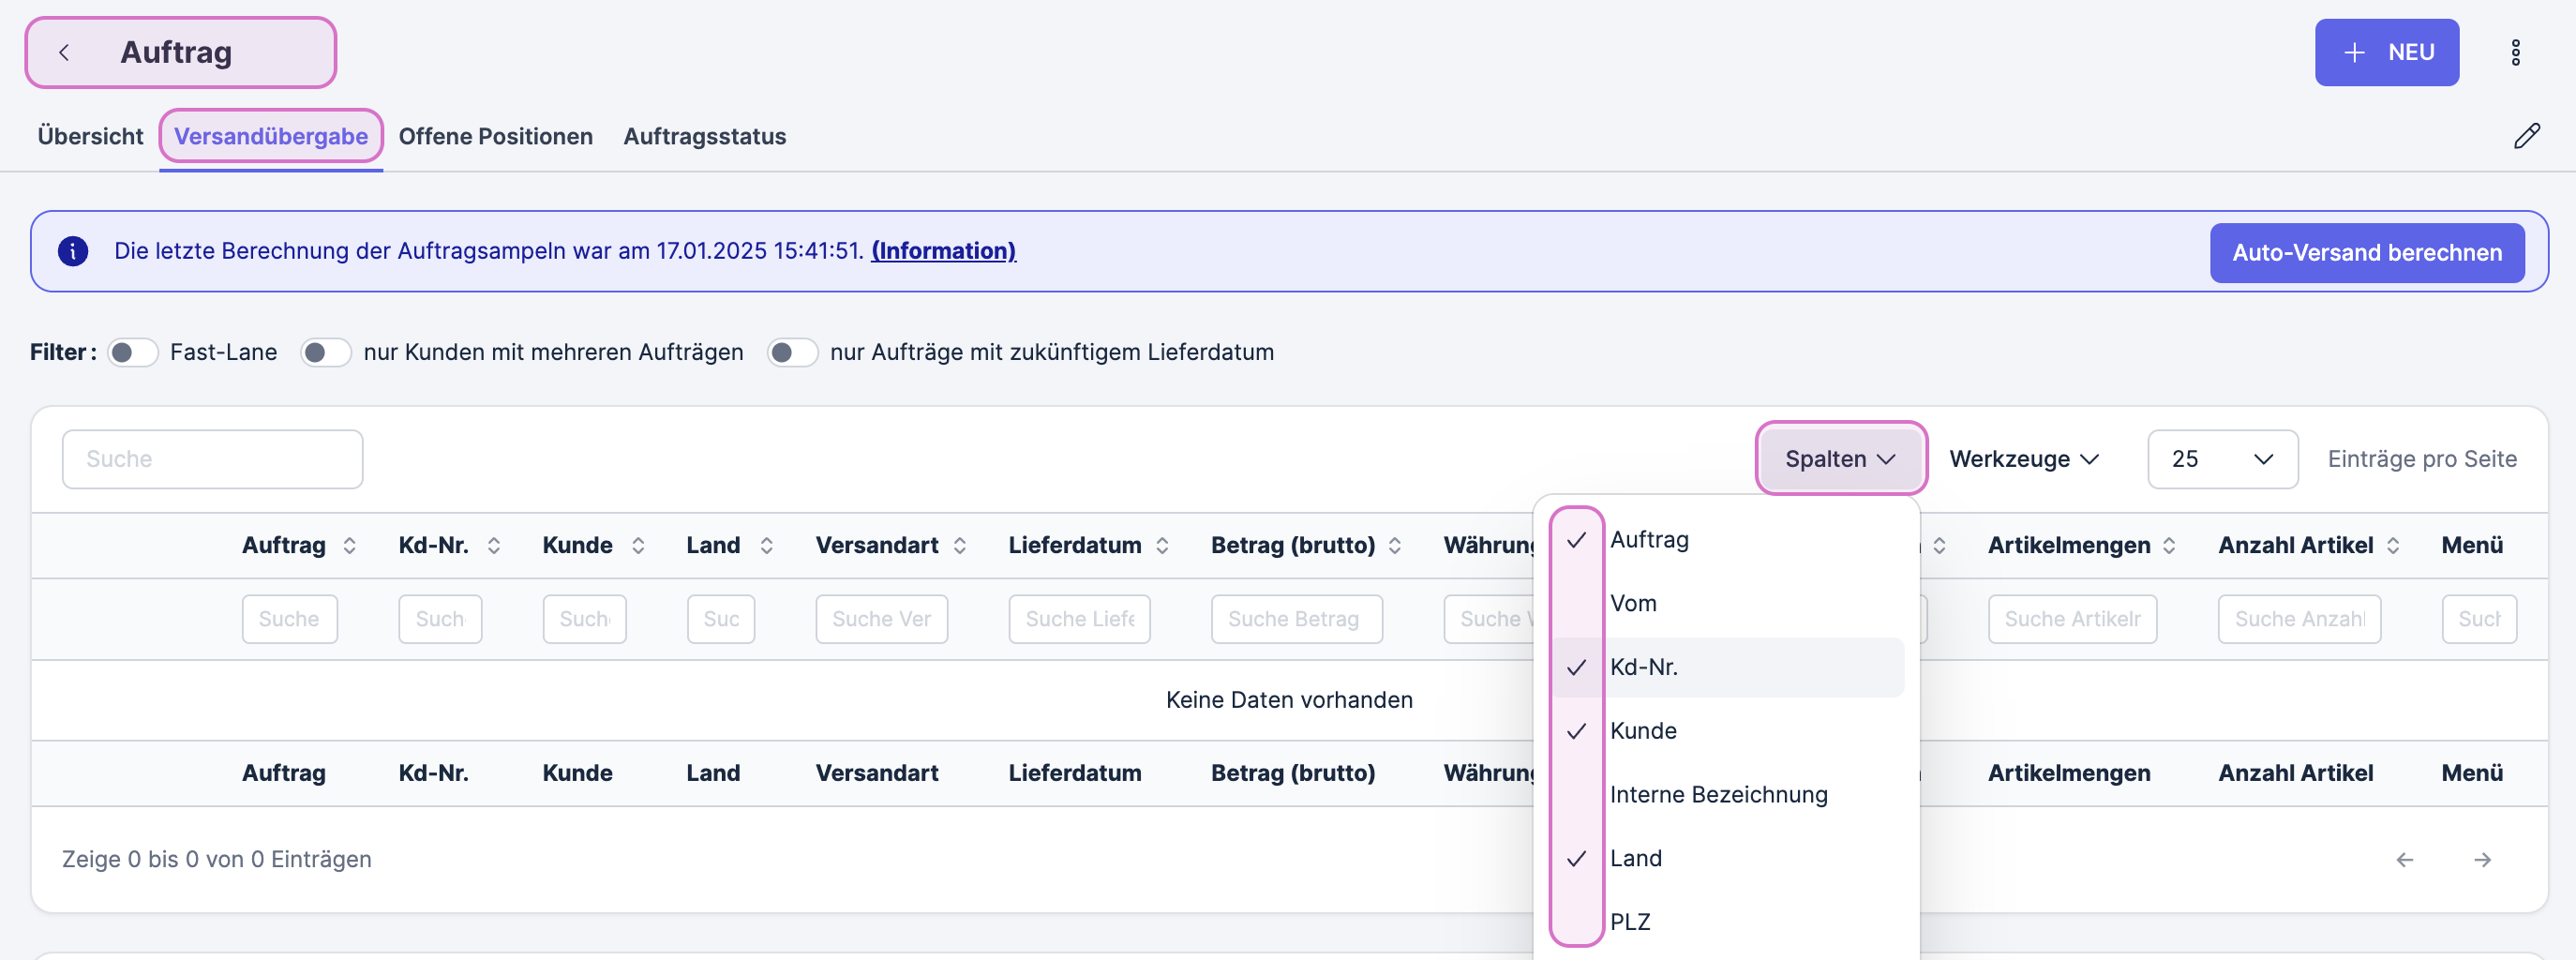Open the Werkzeuge dropdown
This screenshot has width=2576, height=960.
[2023, 459]
